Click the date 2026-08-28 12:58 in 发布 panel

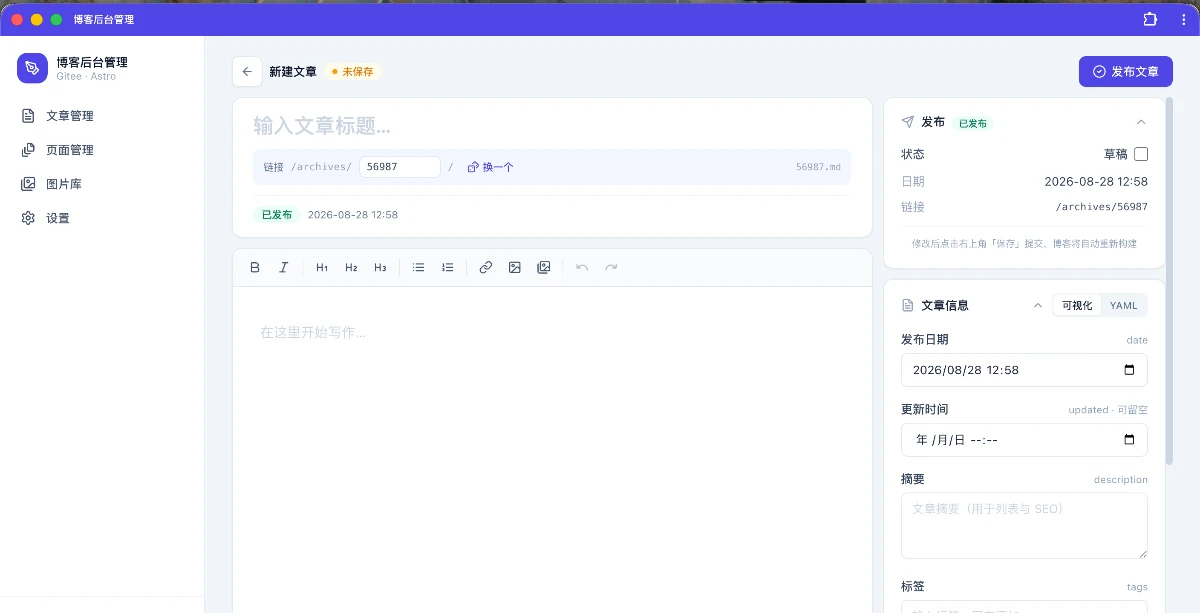1096,182
